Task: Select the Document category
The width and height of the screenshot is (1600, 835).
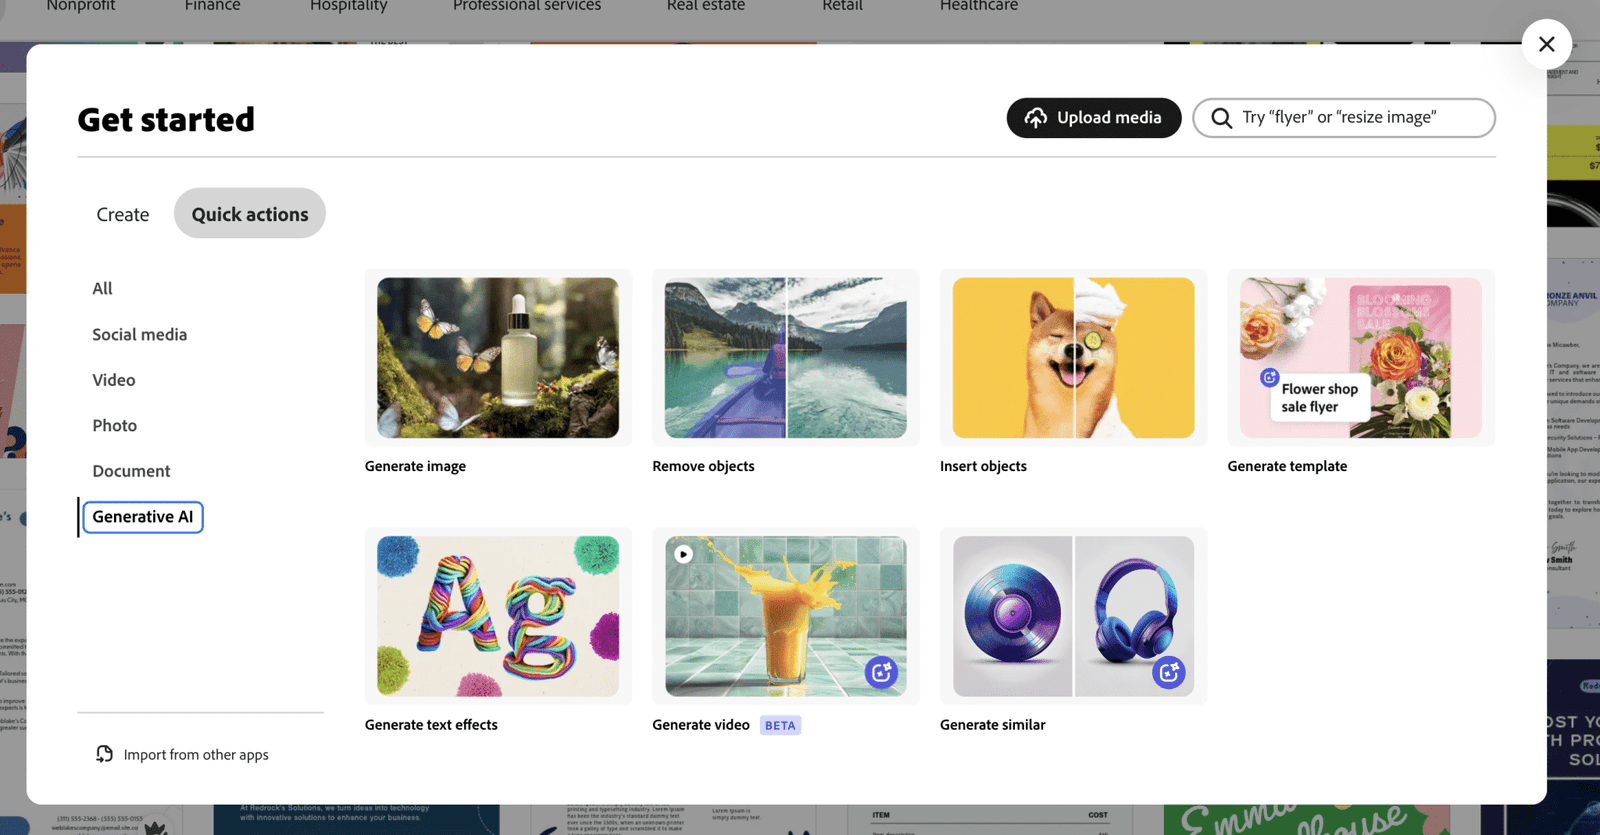Action: 131,471
